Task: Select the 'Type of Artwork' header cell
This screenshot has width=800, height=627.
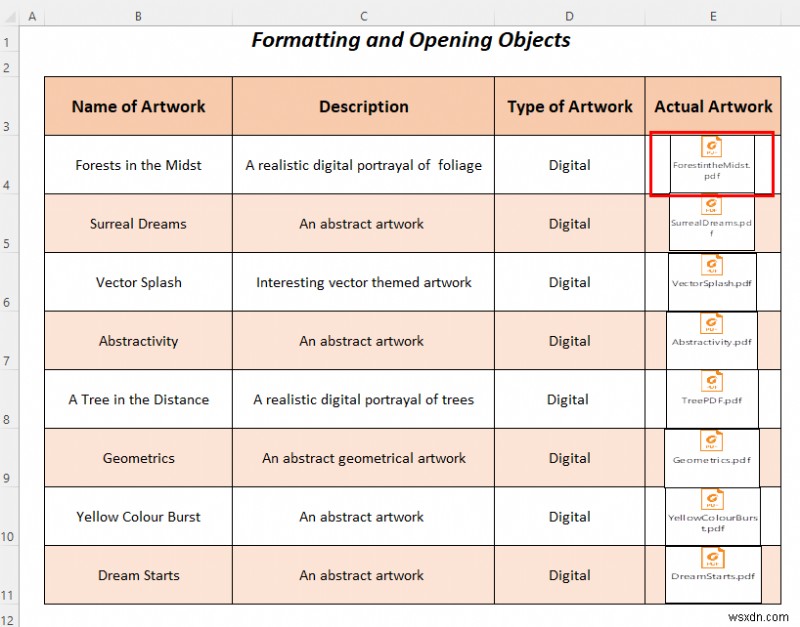Action: click(x=569, y=106)
